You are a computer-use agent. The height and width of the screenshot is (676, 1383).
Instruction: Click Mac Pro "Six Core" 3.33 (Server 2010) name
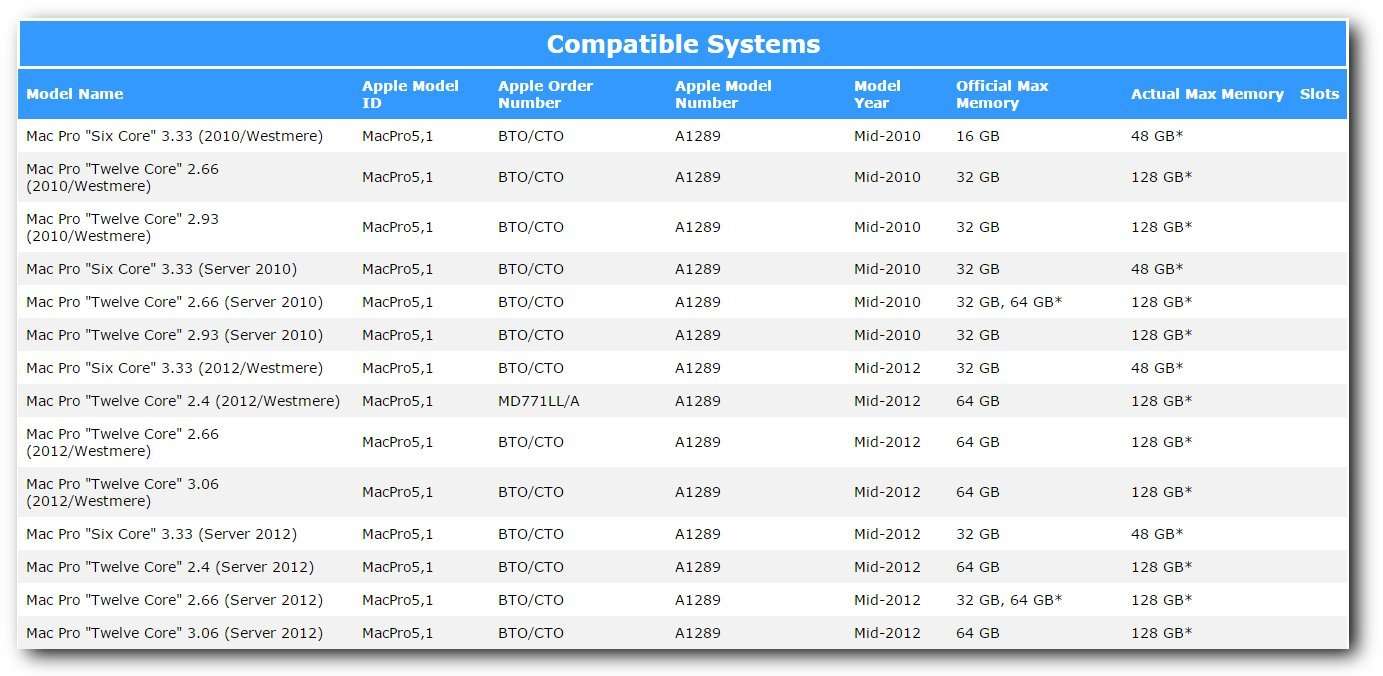(161, 269)
